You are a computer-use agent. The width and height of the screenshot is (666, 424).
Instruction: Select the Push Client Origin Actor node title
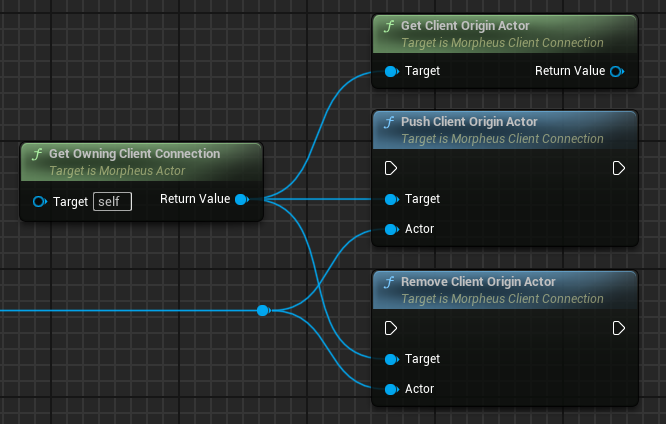coord(469,122)
